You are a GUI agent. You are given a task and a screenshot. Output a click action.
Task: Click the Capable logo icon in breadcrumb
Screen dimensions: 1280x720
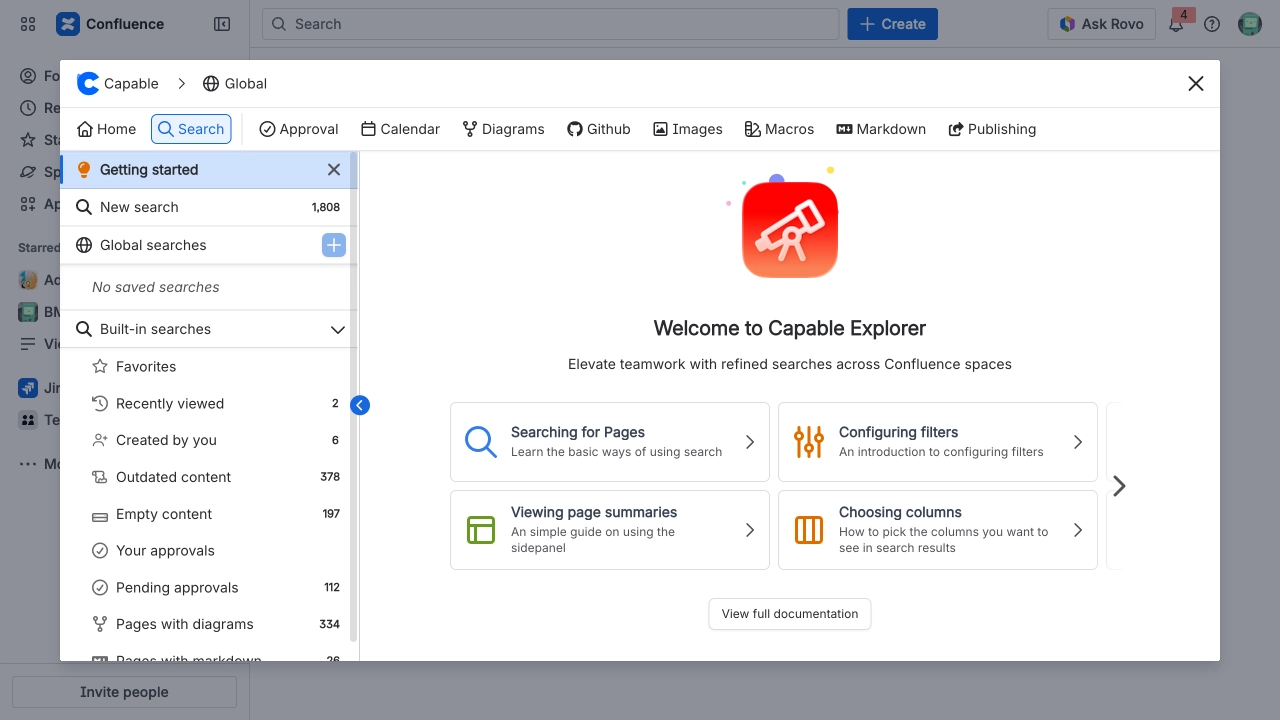(88, 84)
